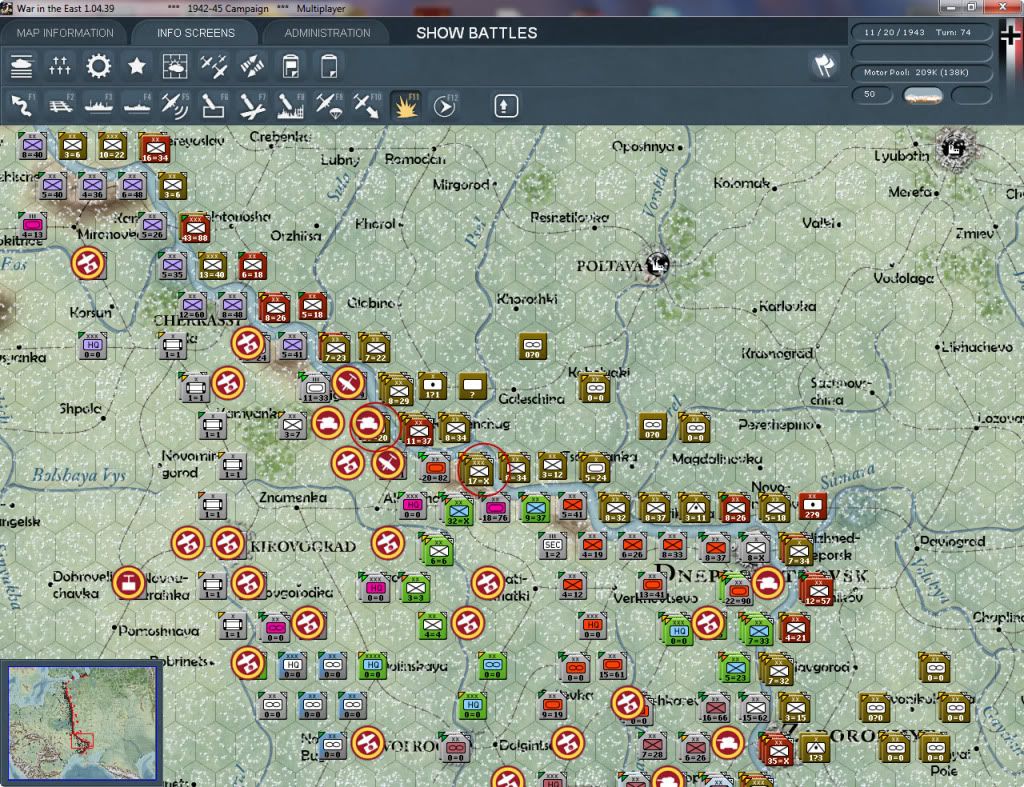Click the field showing 50

click(x=872, y=95)
